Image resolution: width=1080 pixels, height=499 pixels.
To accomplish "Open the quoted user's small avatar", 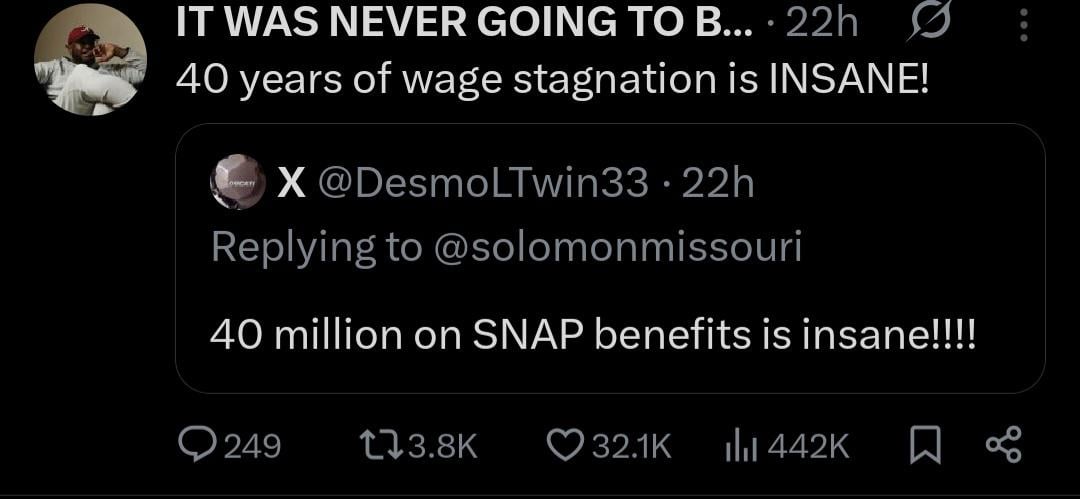I will tap(238, 182).
